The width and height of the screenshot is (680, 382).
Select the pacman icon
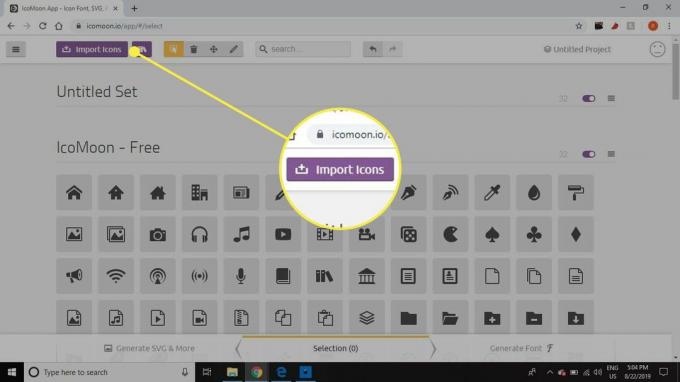click(450, 235)
